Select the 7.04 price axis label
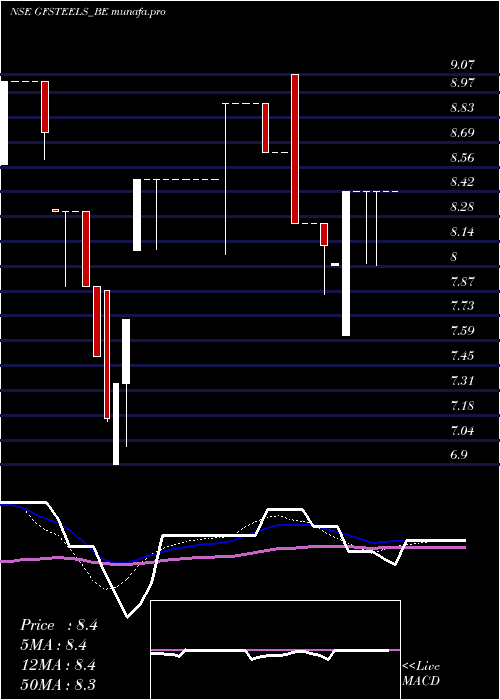Image resolution: width=500 pixels, height=700 pixels. 462,431
